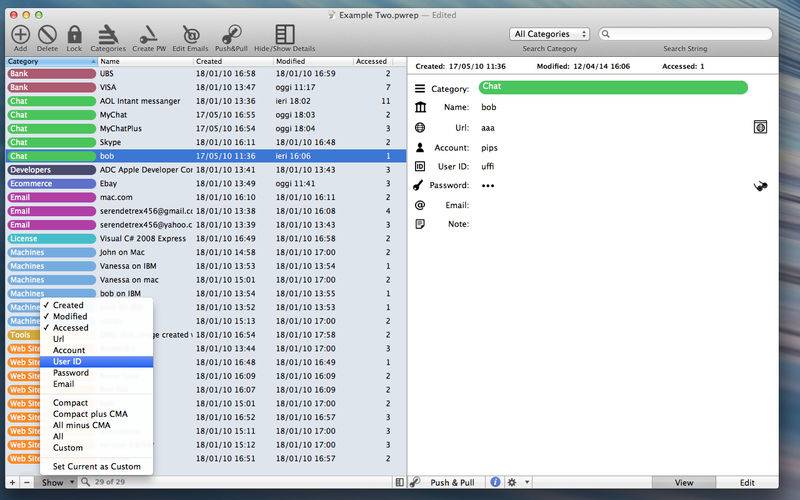Choose All minus CMA menu item
The height and width of the screenshot is (500, 800).
coord(96,425)
